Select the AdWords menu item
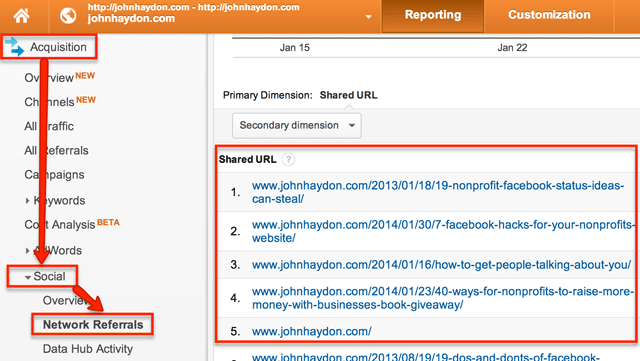The width and height of the screenshot is (640, 361). (58, 250)
